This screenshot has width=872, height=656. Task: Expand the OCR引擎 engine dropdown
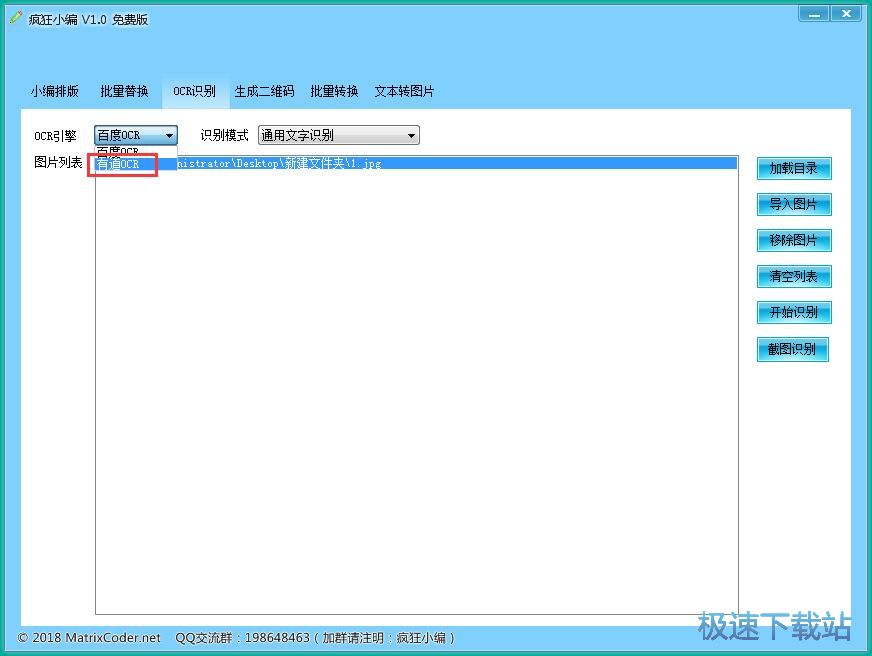pyautogui.click(x=136, y=135)
